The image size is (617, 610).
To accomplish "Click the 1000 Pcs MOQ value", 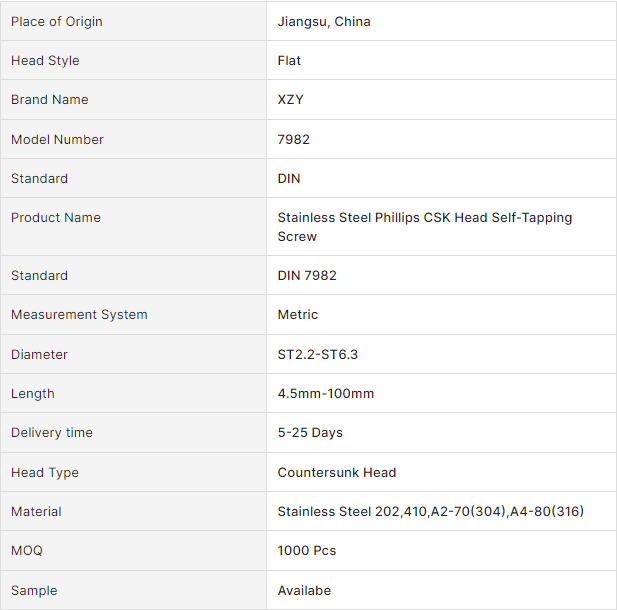I will pyautogui.click(x=307, y=550).
